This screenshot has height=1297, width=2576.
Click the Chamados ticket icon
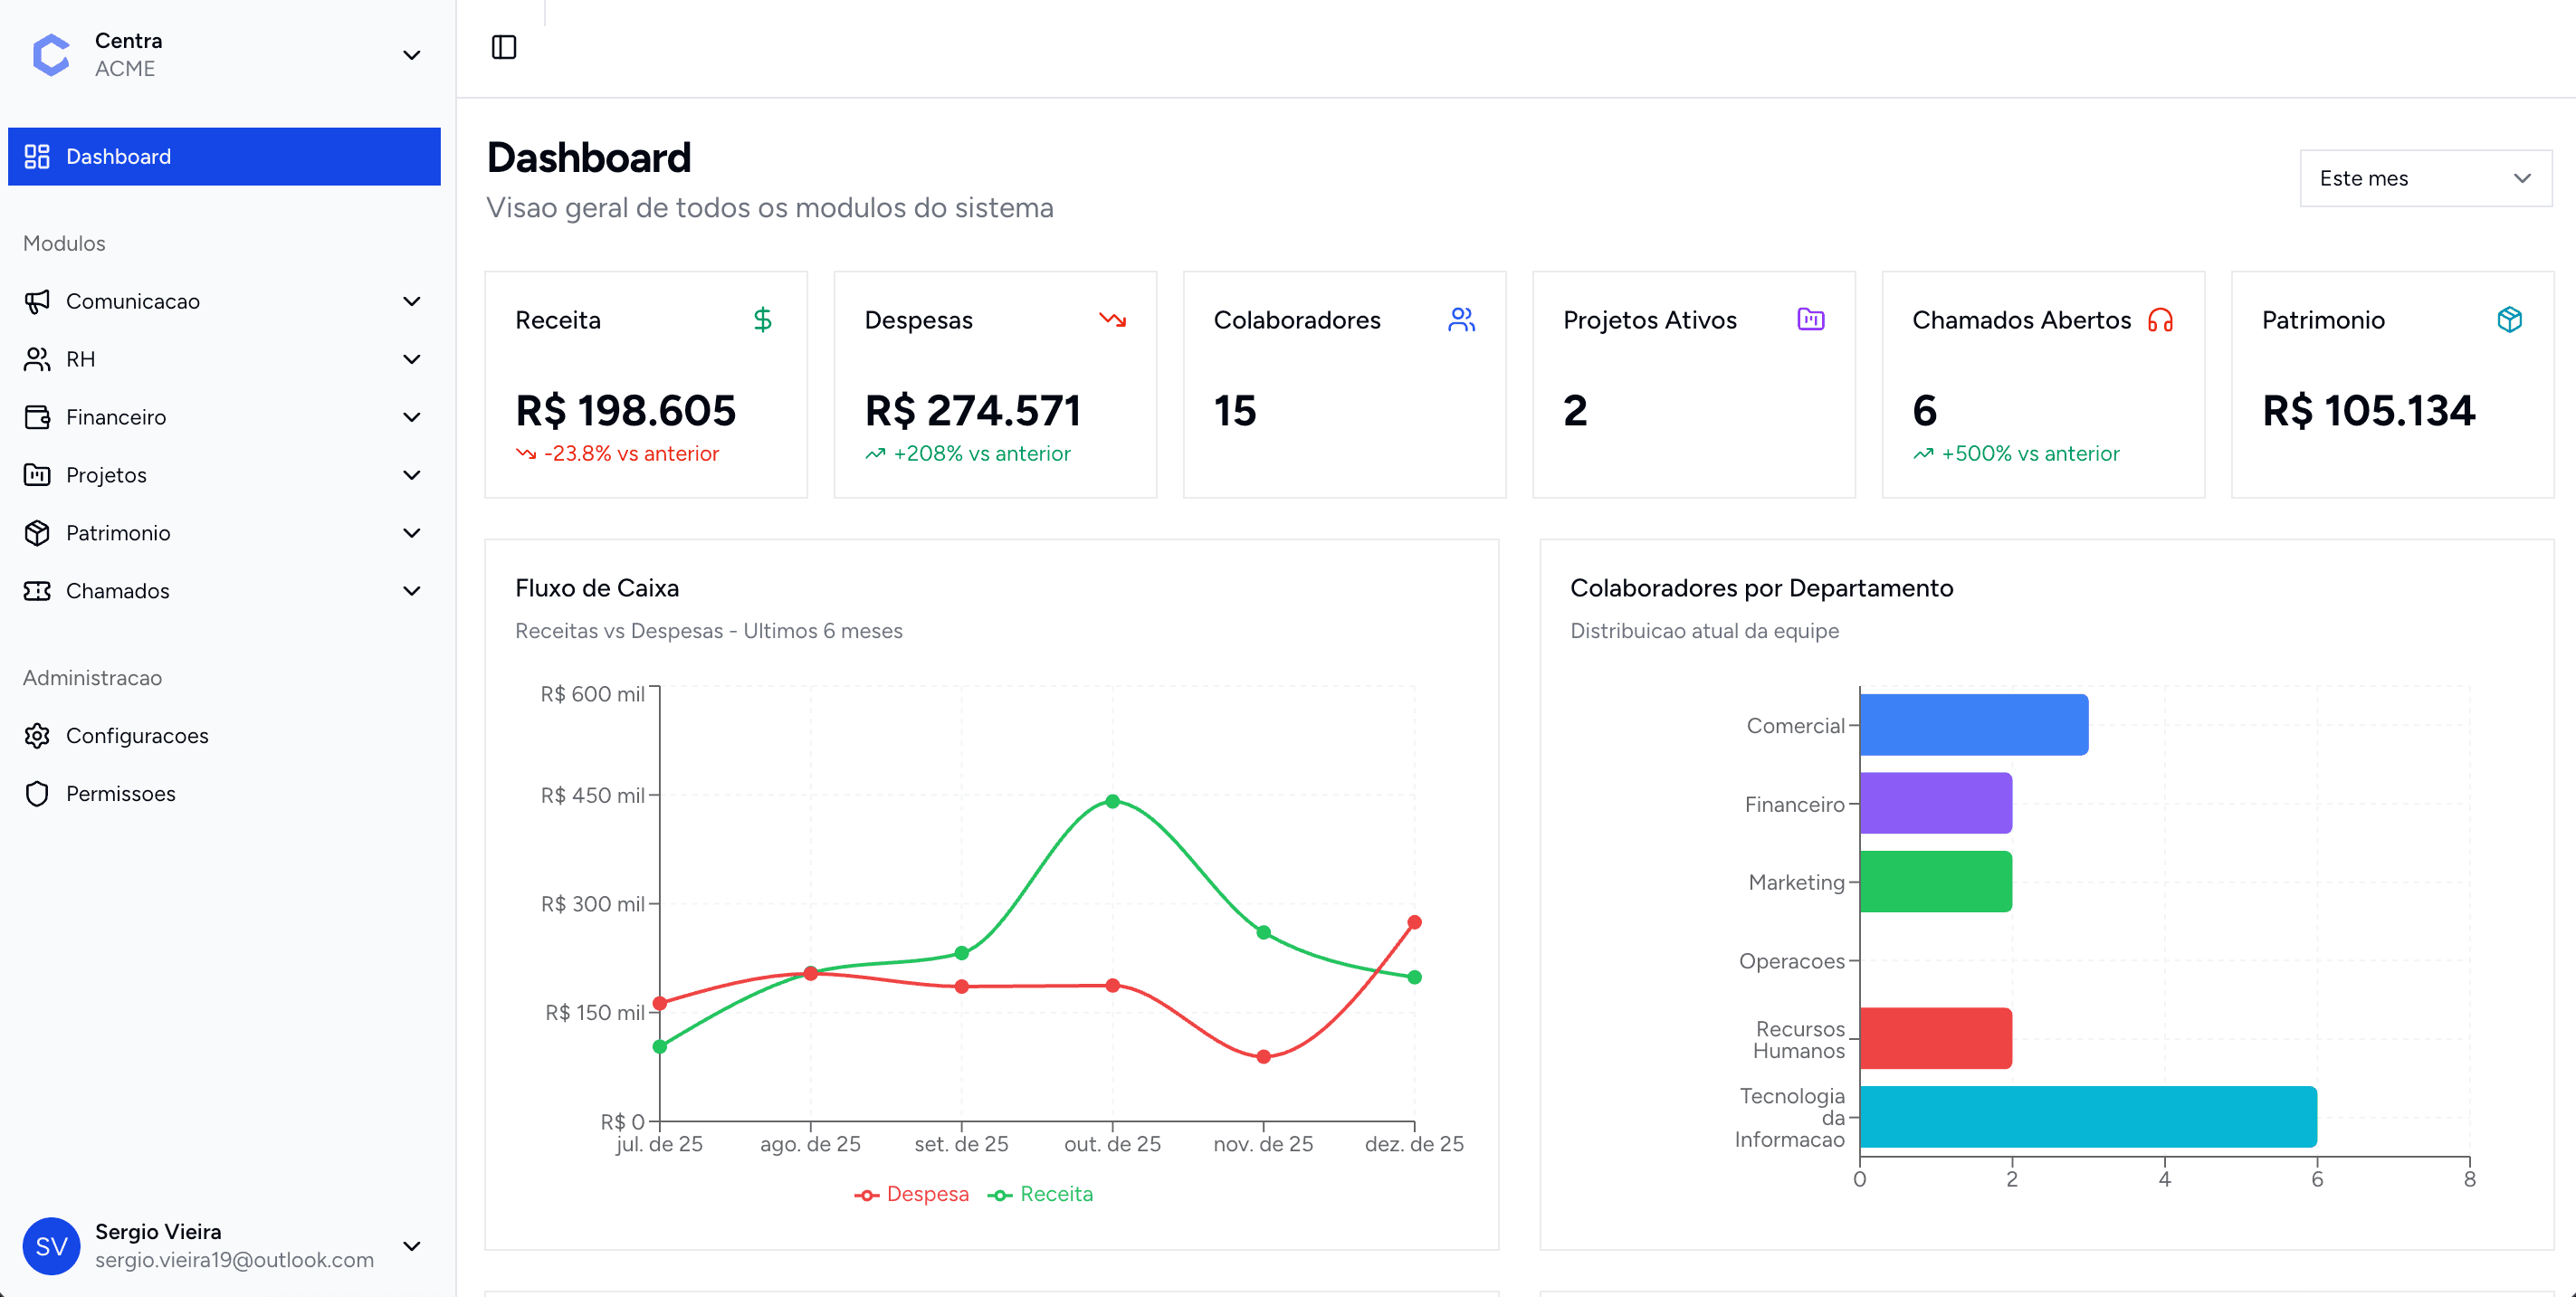click(x=37, y=591)
